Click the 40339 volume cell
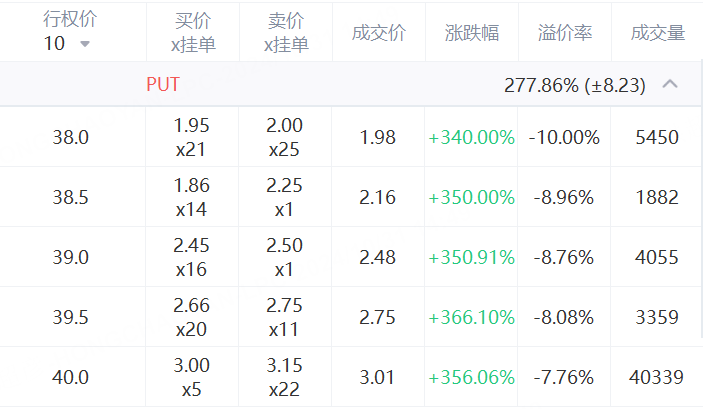Screen dimensions: 703x409 657,377
